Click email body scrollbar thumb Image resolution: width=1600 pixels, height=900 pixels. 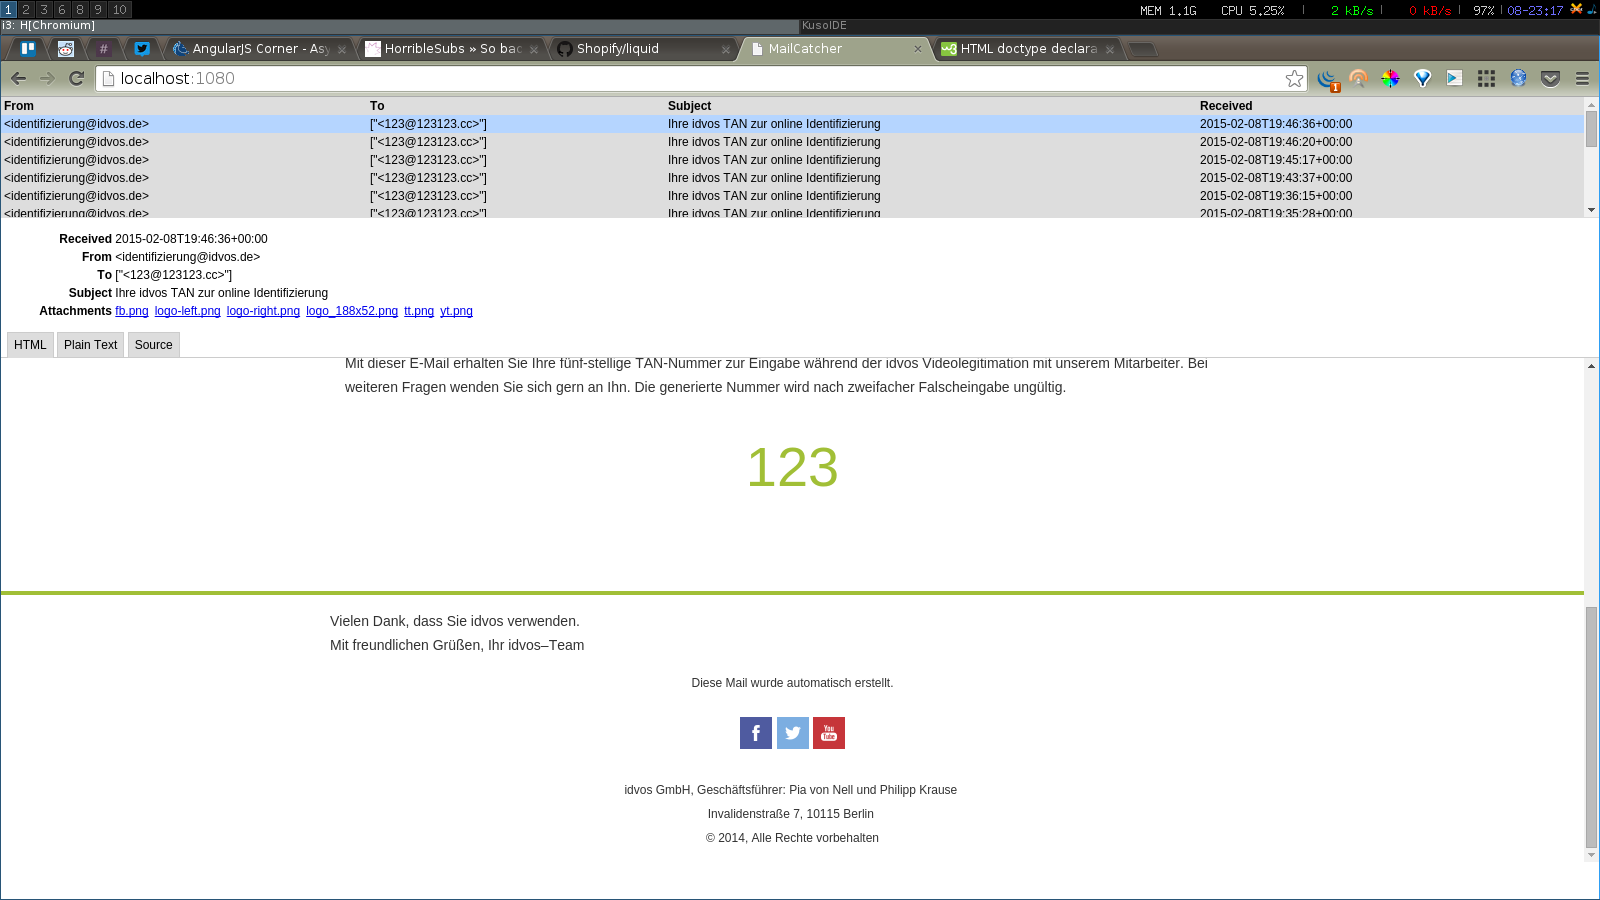point(1591,726)
